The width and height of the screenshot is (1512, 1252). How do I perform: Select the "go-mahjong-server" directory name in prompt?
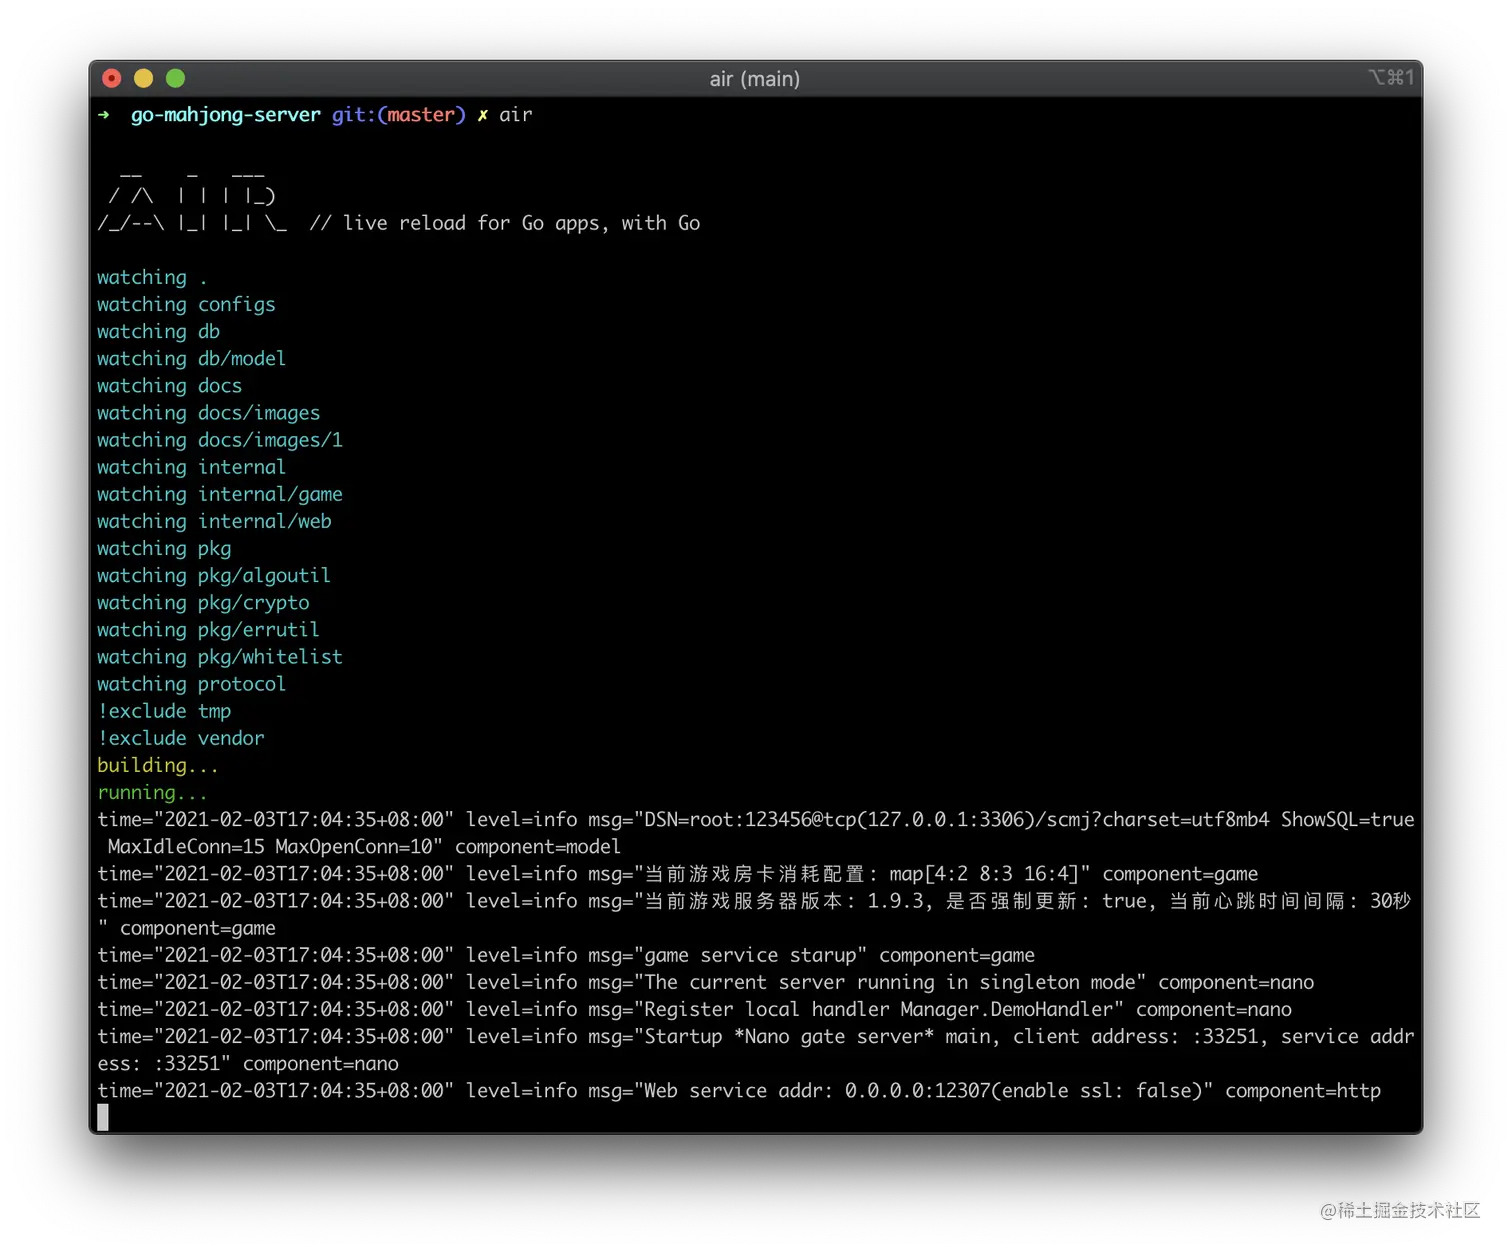226,115
